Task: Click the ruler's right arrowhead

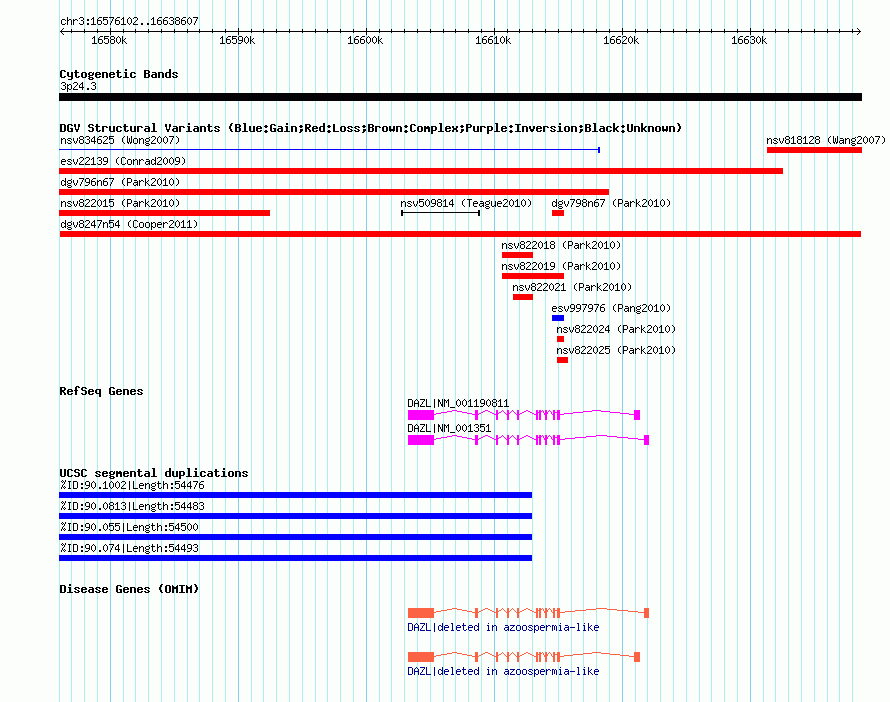Action: [x=859, y=31]
